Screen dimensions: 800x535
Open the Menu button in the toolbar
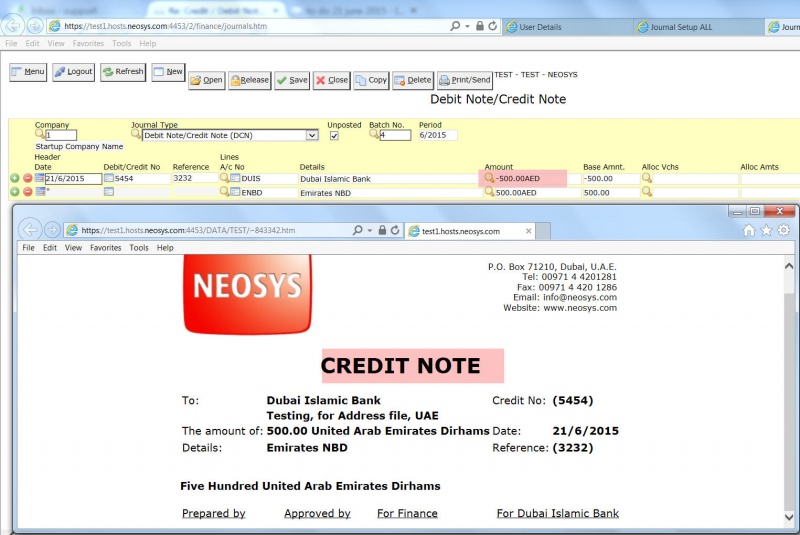coord(28,72)
